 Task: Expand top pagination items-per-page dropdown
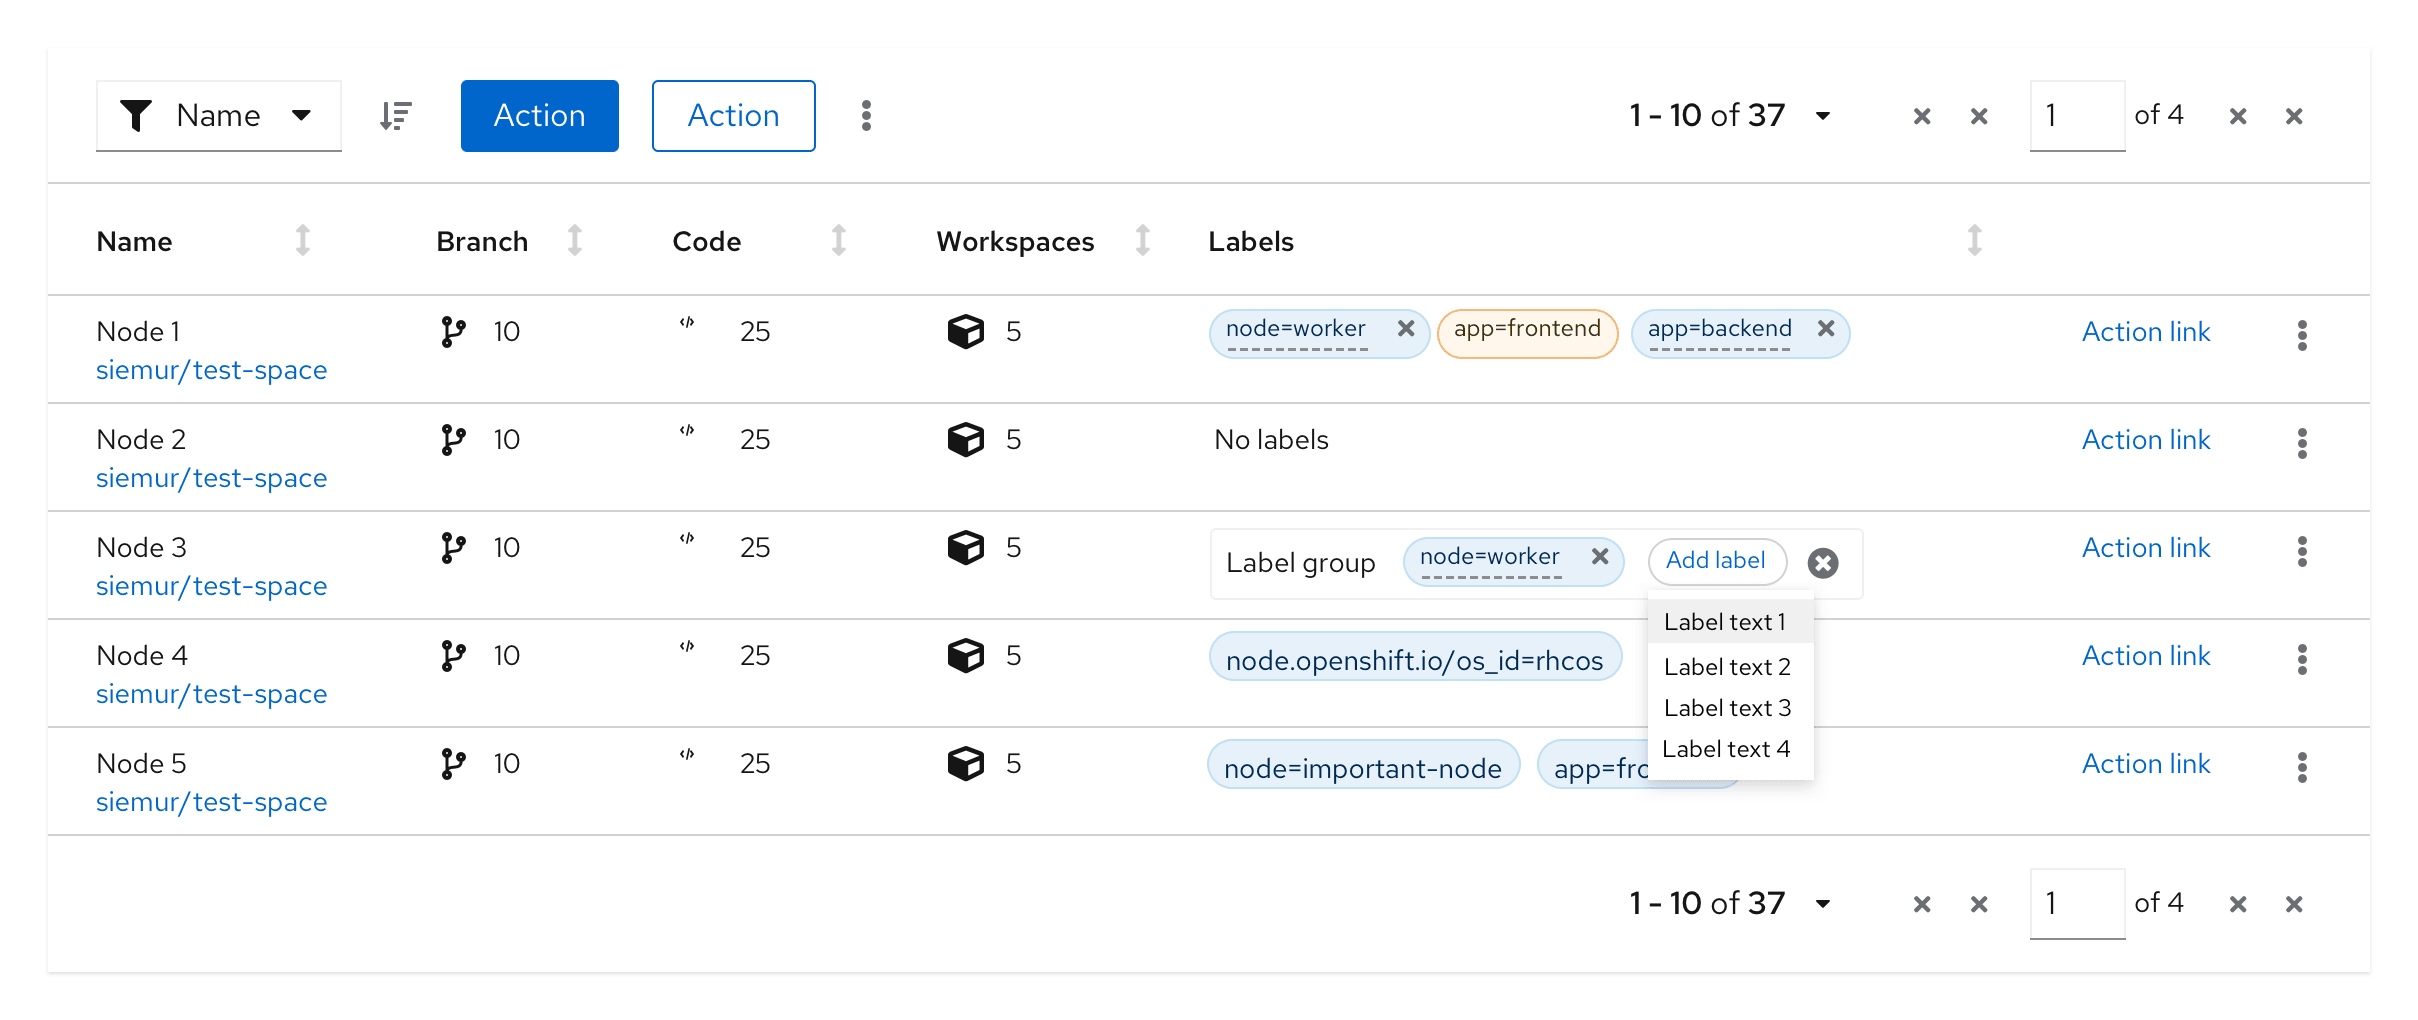click(1822, 116)
